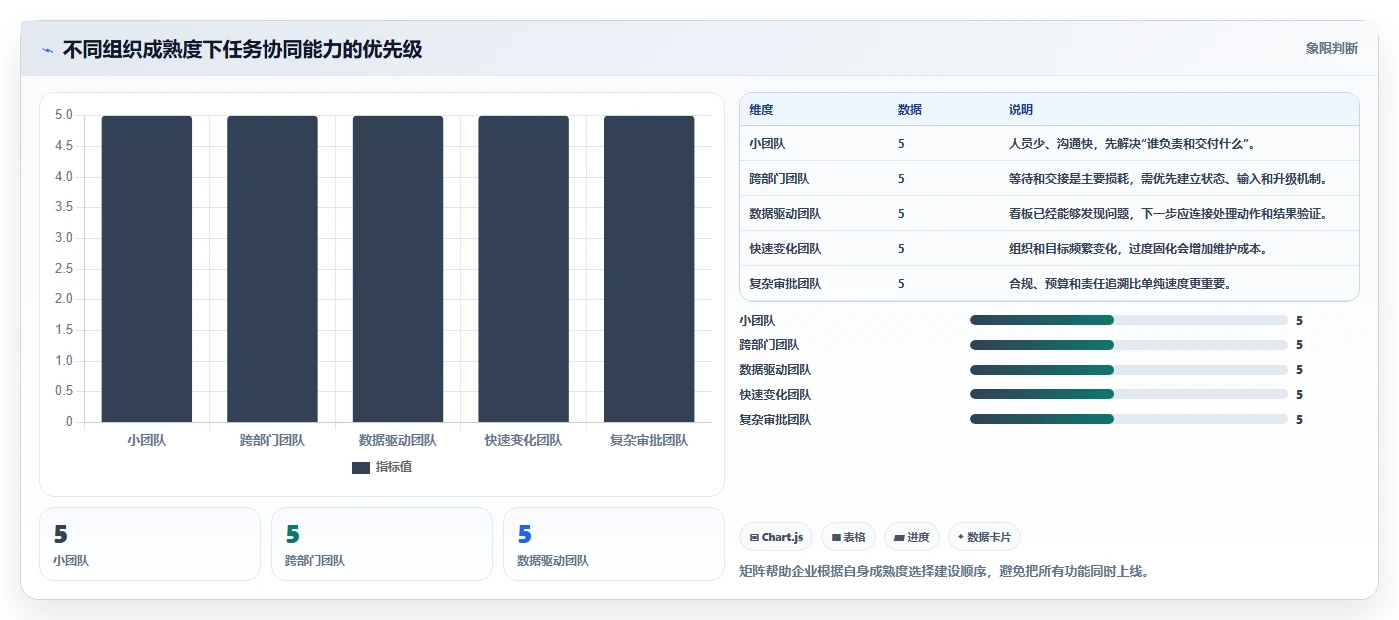Screen dimensions: 1399x620
Task: Click the 小团队 x-axis label
Action: point(147,440)
